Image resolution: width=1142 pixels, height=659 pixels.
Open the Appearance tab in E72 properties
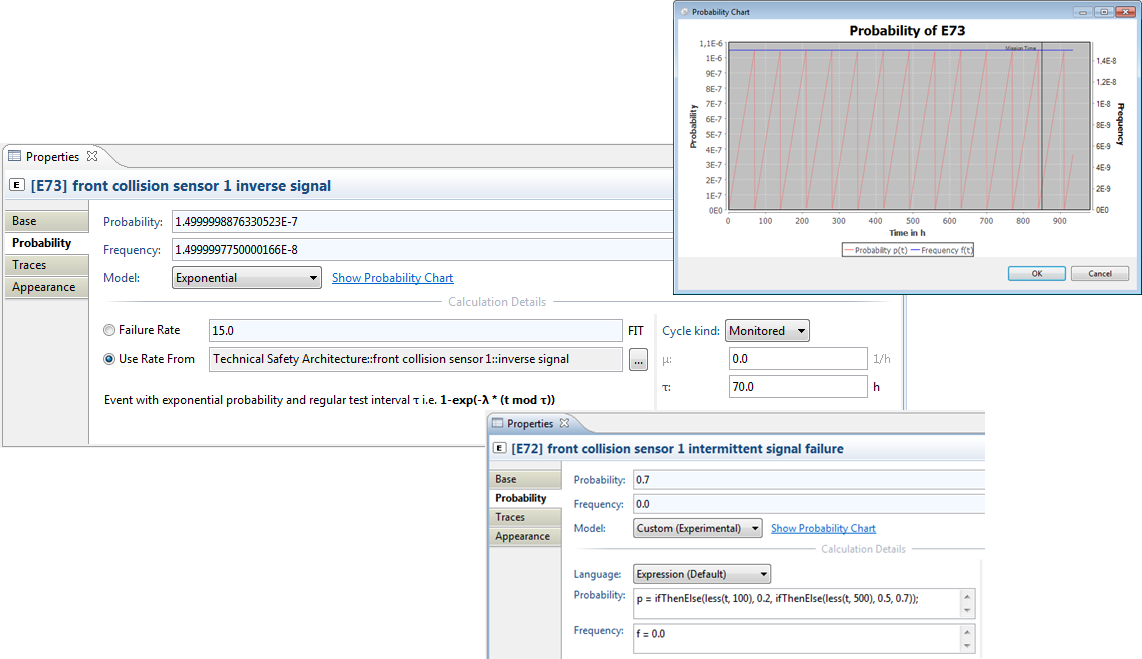(522, 536)
